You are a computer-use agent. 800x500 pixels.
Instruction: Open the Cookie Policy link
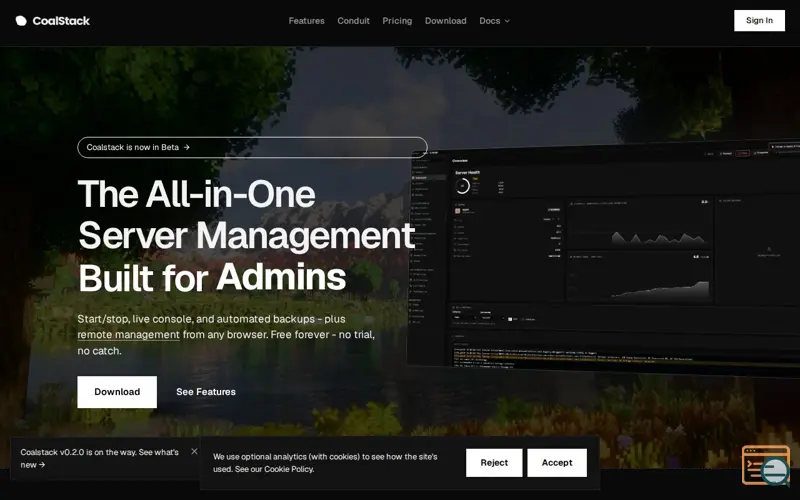(x=288, y=469)
